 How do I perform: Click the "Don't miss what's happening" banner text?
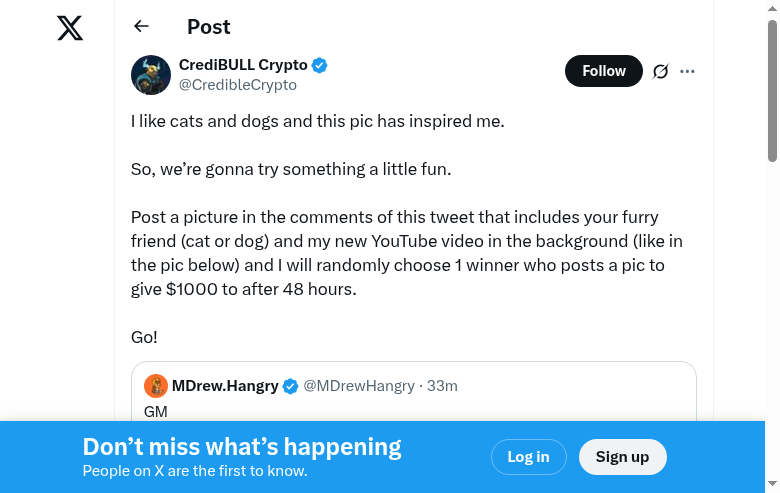pos(242,447)
